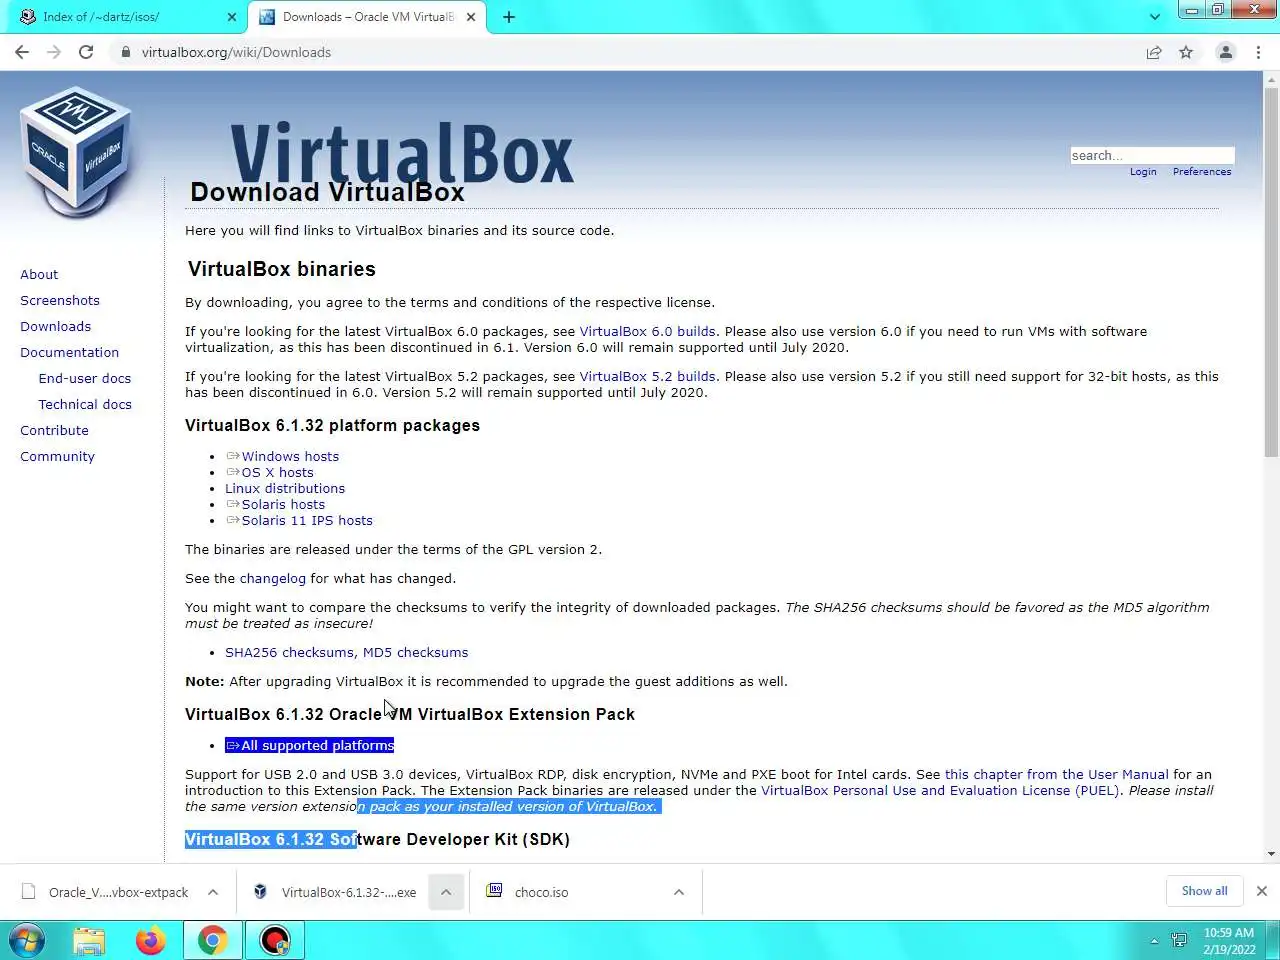
Task: Click the scrollbar down arrow
Action: (1272, 855)
